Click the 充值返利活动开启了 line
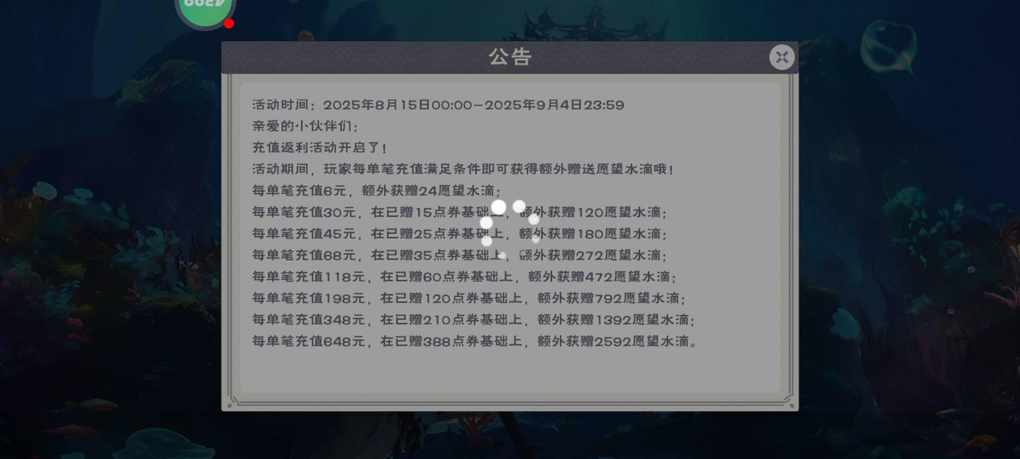The image size is (1020, 459). pyautogui.click(x=320, y=148)
